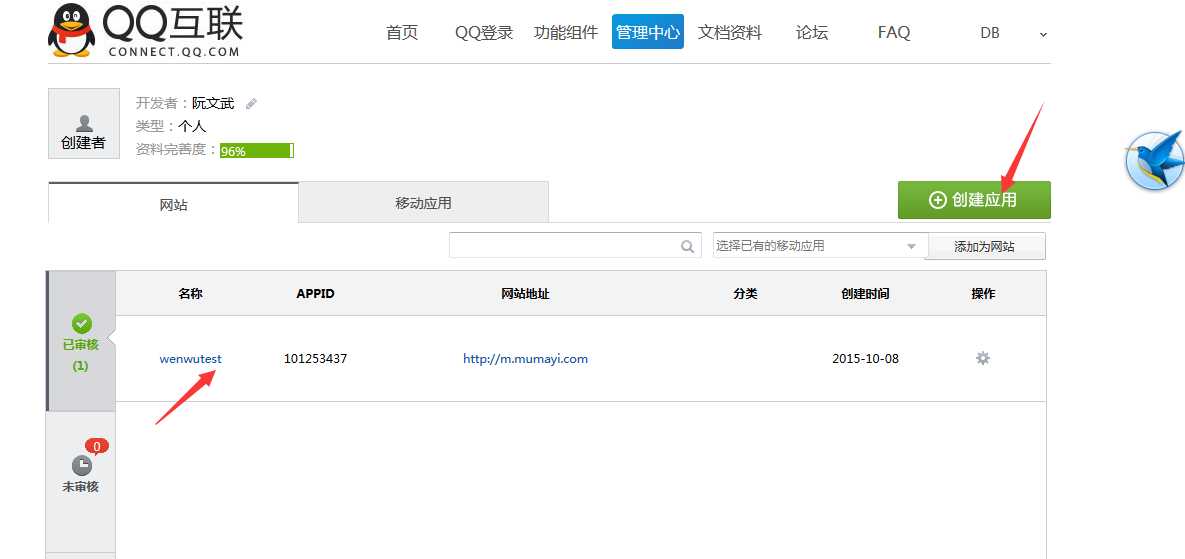Click the green 创建应用 button
The image size is (1185, 559).
tap(974, 199)
